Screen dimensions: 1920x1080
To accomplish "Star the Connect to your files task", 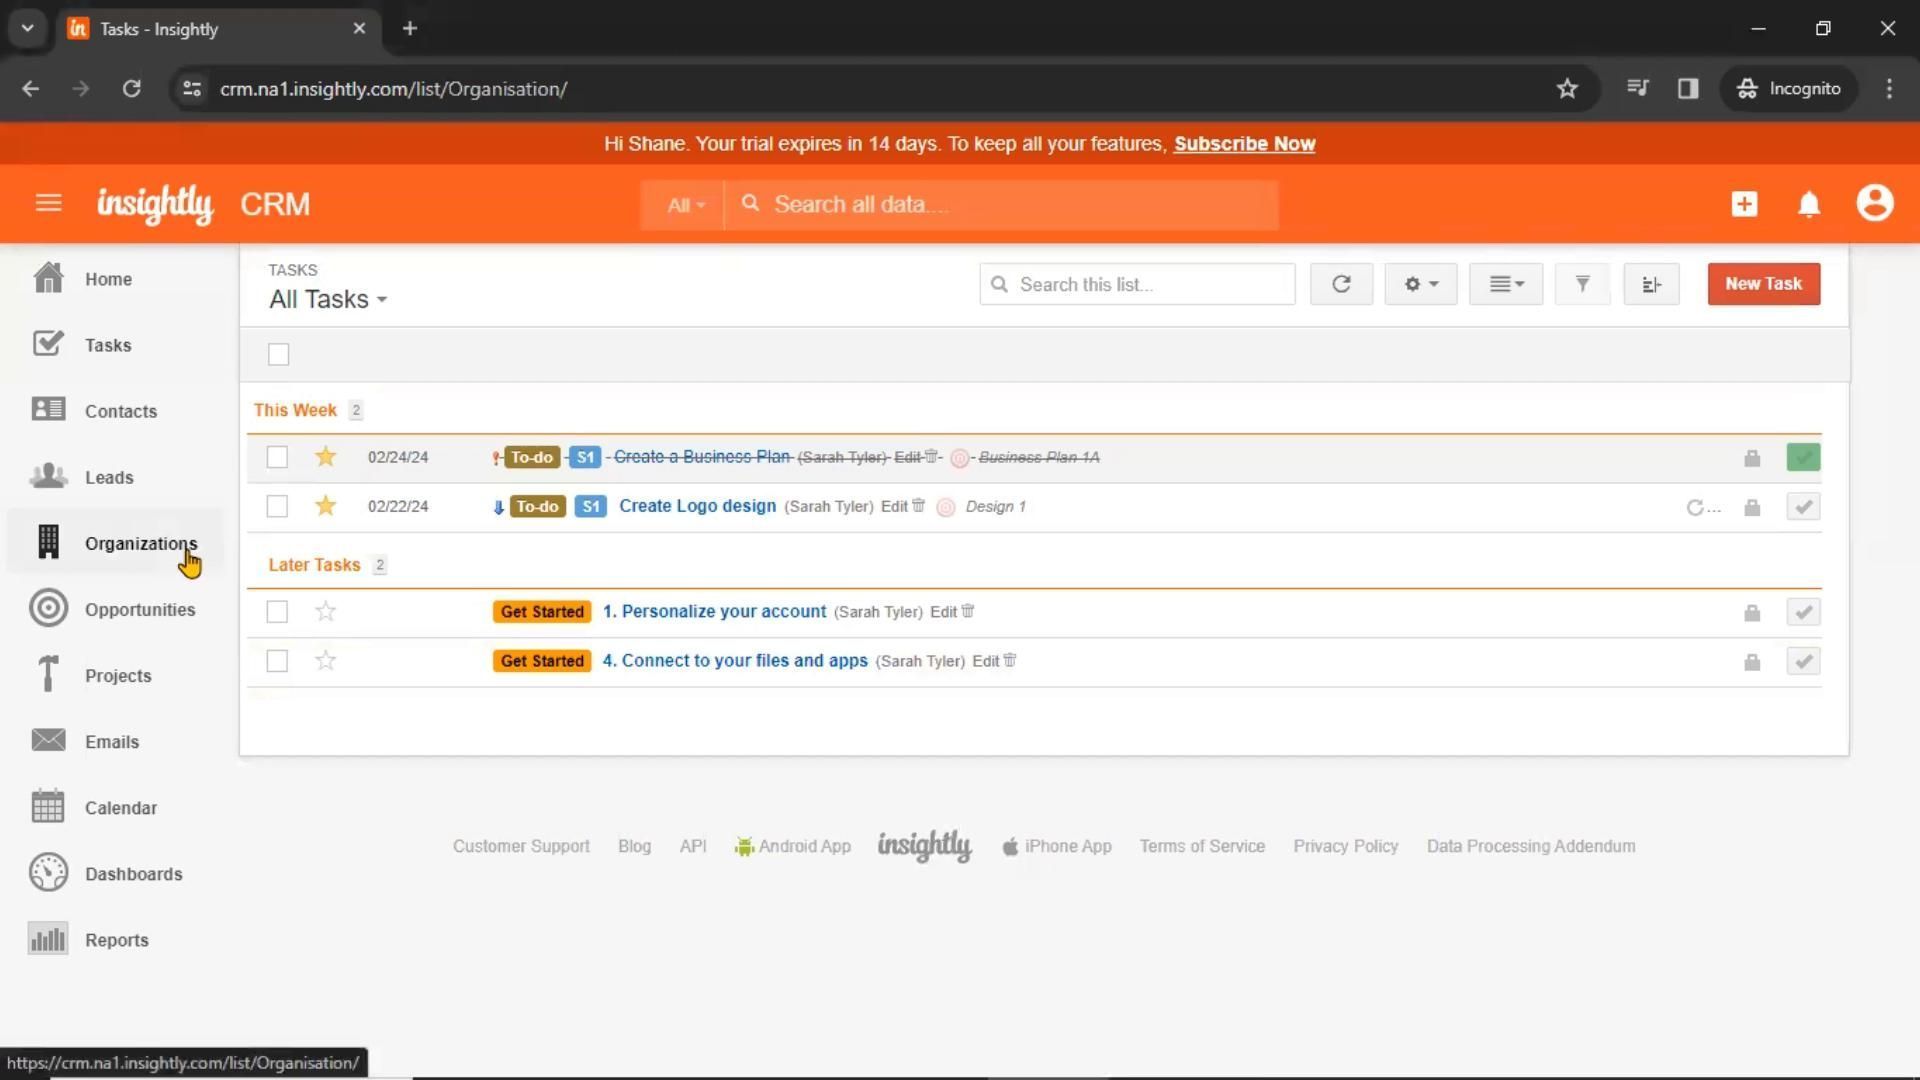I will (325, 661).
